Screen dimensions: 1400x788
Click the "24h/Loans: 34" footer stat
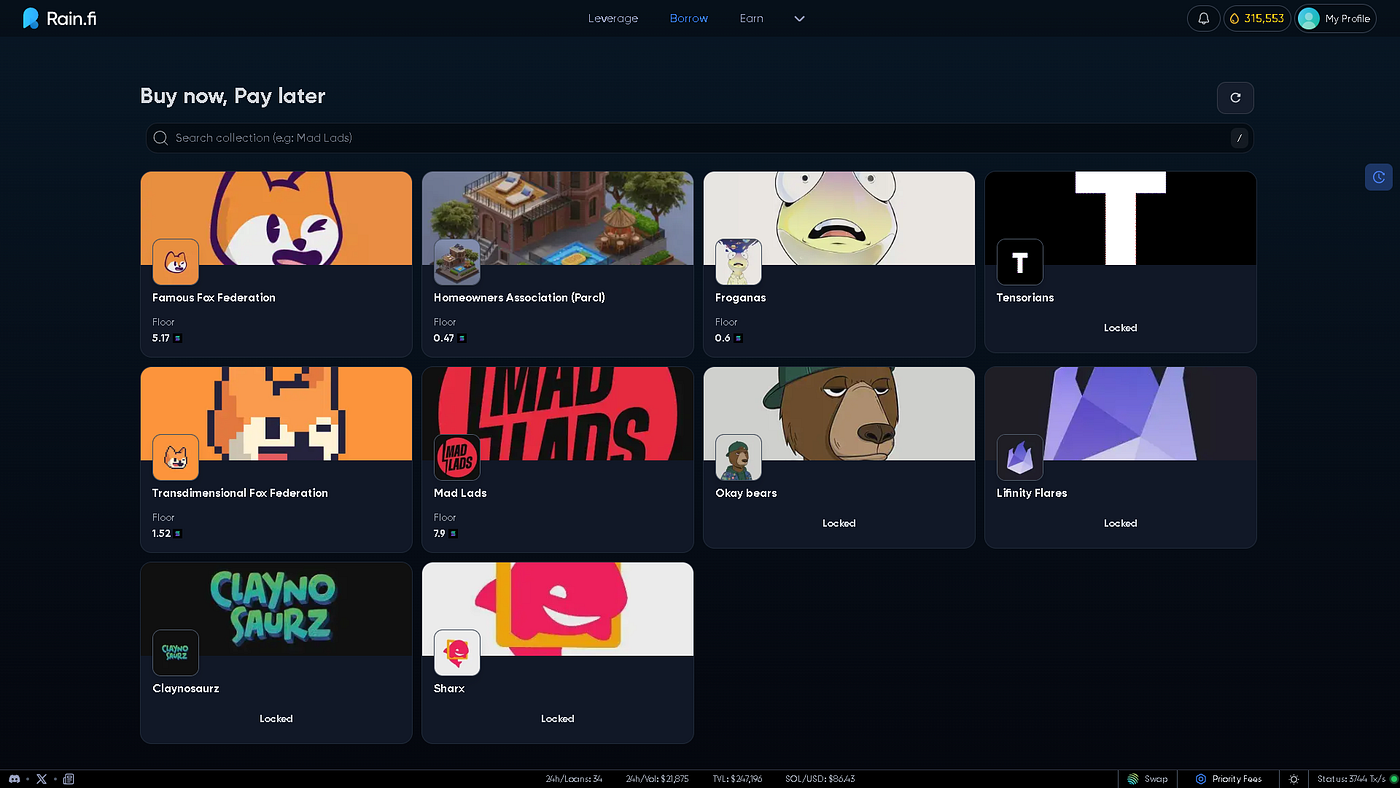[574, 779]
